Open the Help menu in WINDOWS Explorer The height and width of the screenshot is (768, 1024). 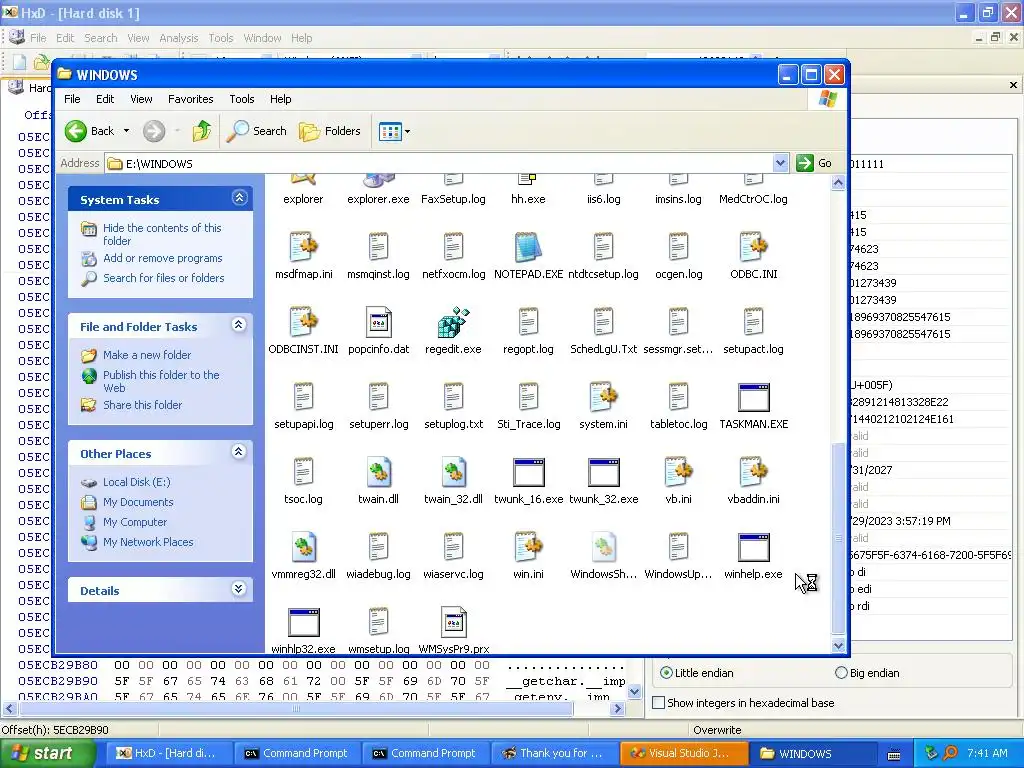point(281,99)
